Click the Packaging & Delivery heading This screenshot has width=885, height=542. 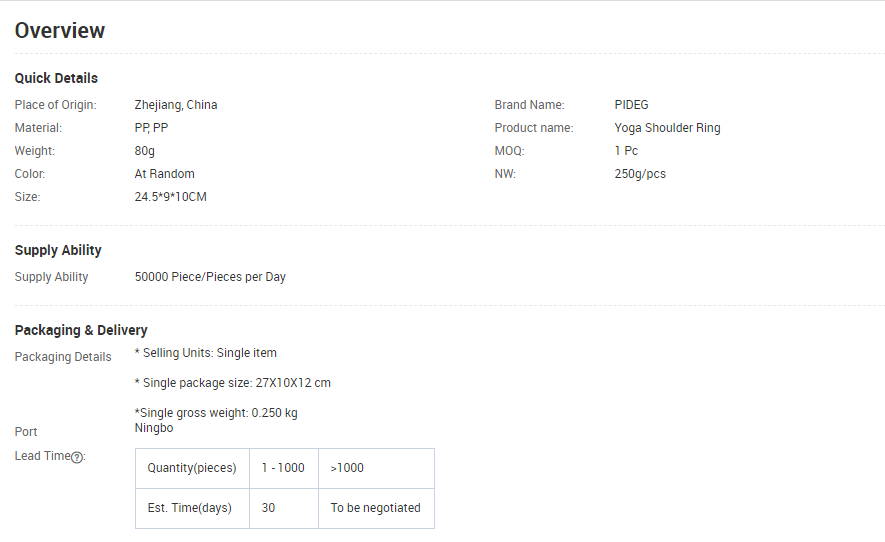click(81, 330)
